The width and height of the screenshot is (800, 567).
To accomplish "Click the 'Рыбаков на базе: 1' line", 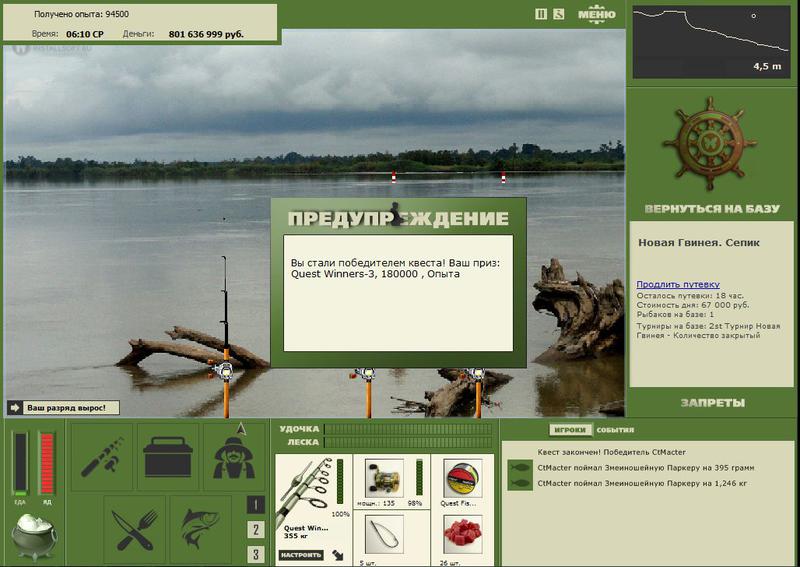I will (x=675, y=314).
